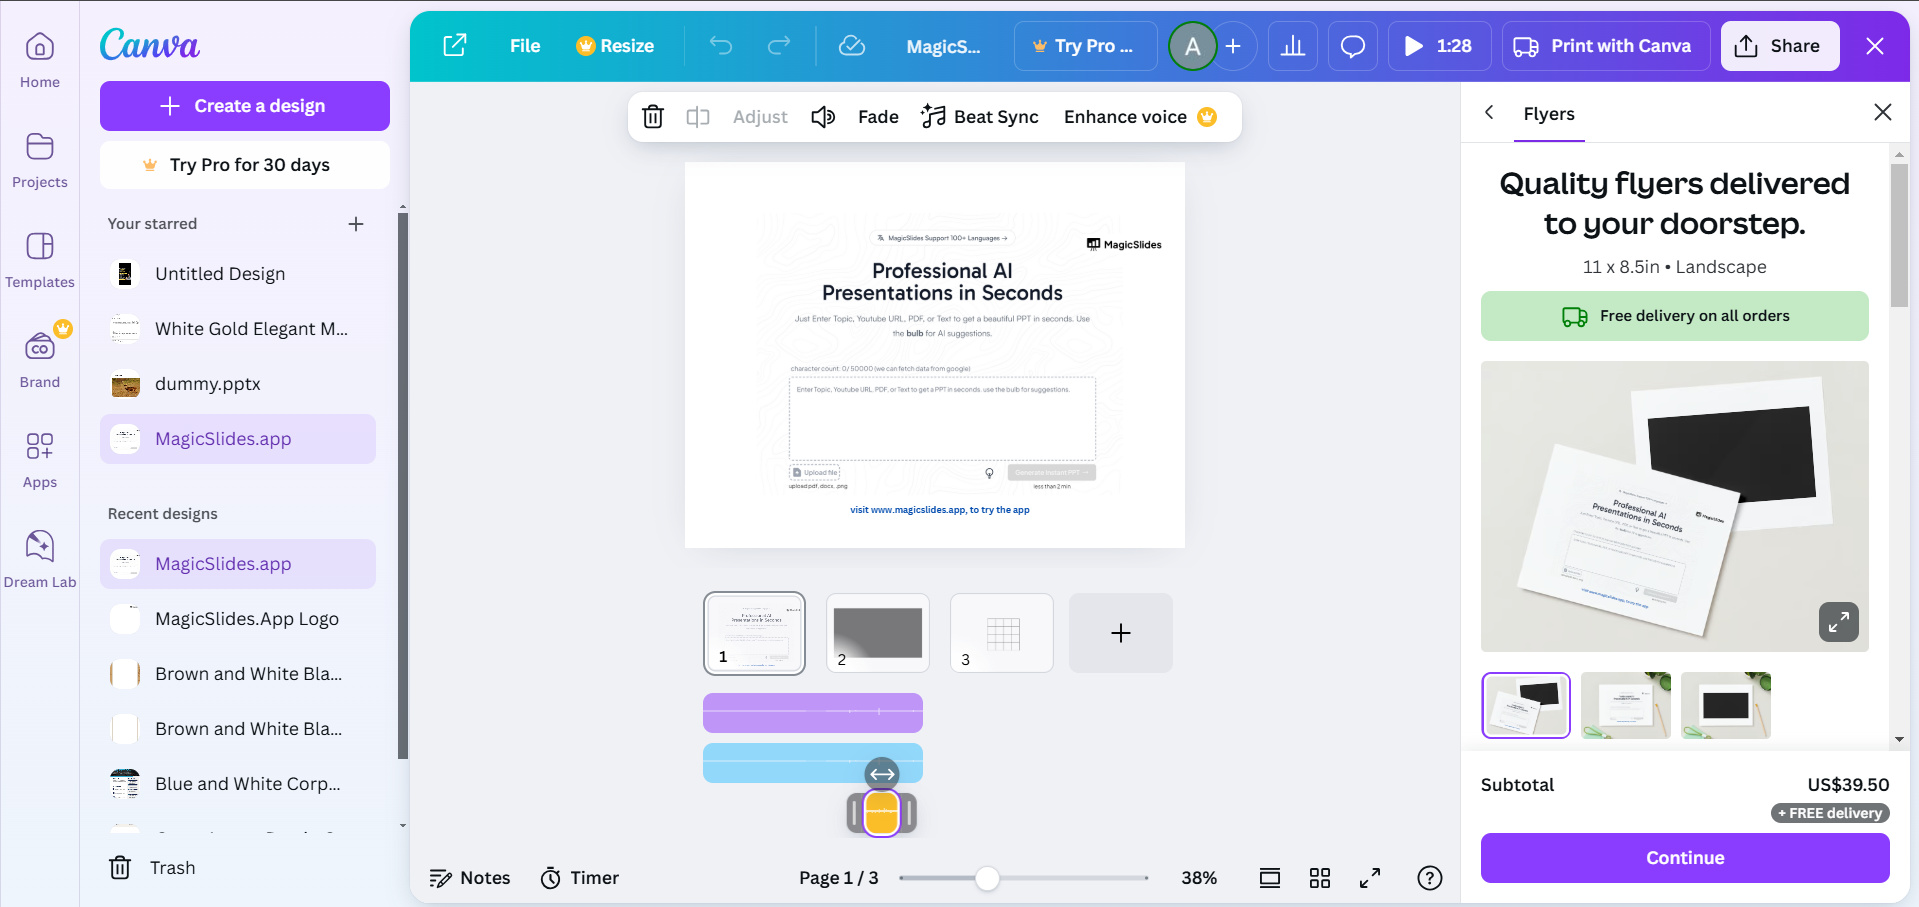Click Continue to order flyers

[x=1685, y=858]
